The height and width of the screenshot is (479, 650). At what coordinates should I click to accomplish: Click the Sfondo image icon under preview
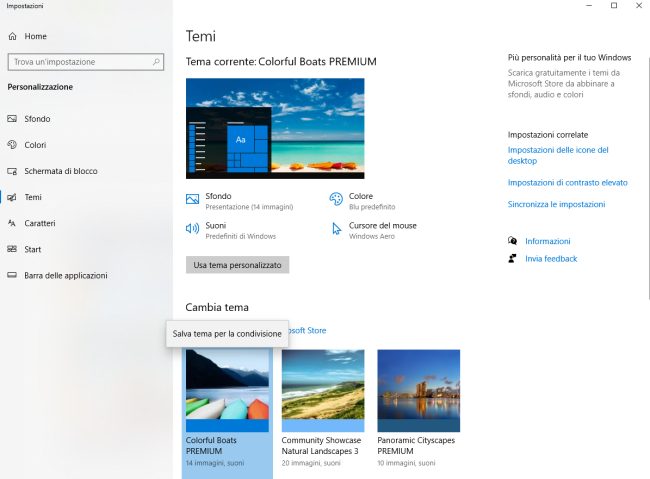tap(192, 199)
